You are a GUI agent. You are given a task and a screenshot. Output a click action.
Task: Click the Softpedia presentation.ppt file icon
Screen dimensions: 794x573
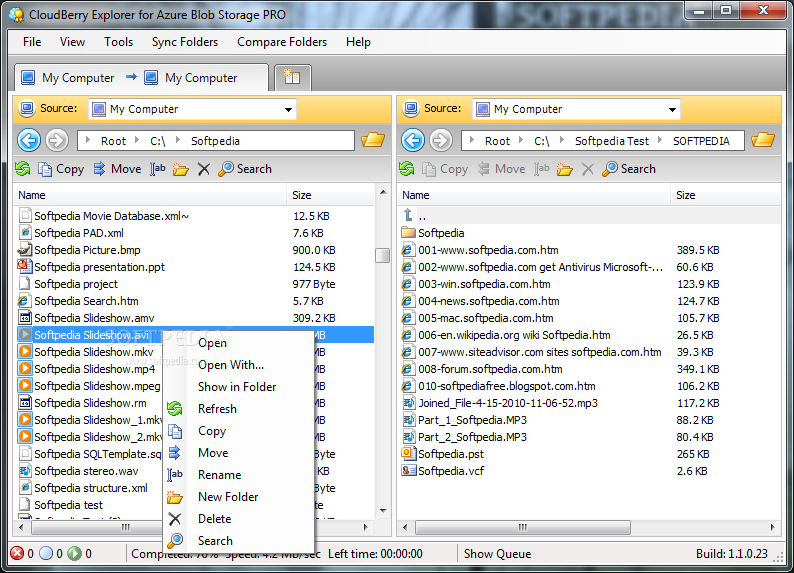click(24, 266)
